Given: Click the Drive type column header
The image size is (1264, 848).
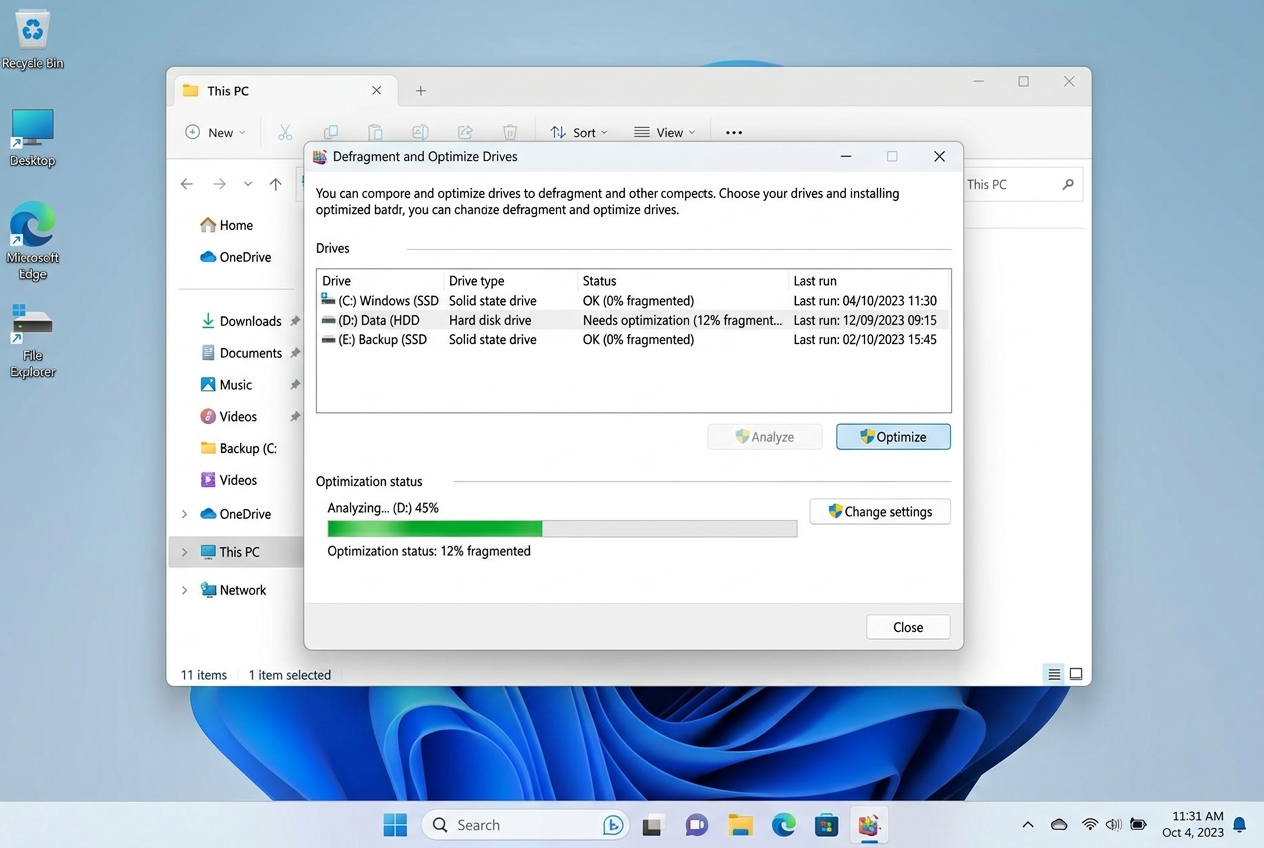Looking at the screenshot, I should coord(511,281).
